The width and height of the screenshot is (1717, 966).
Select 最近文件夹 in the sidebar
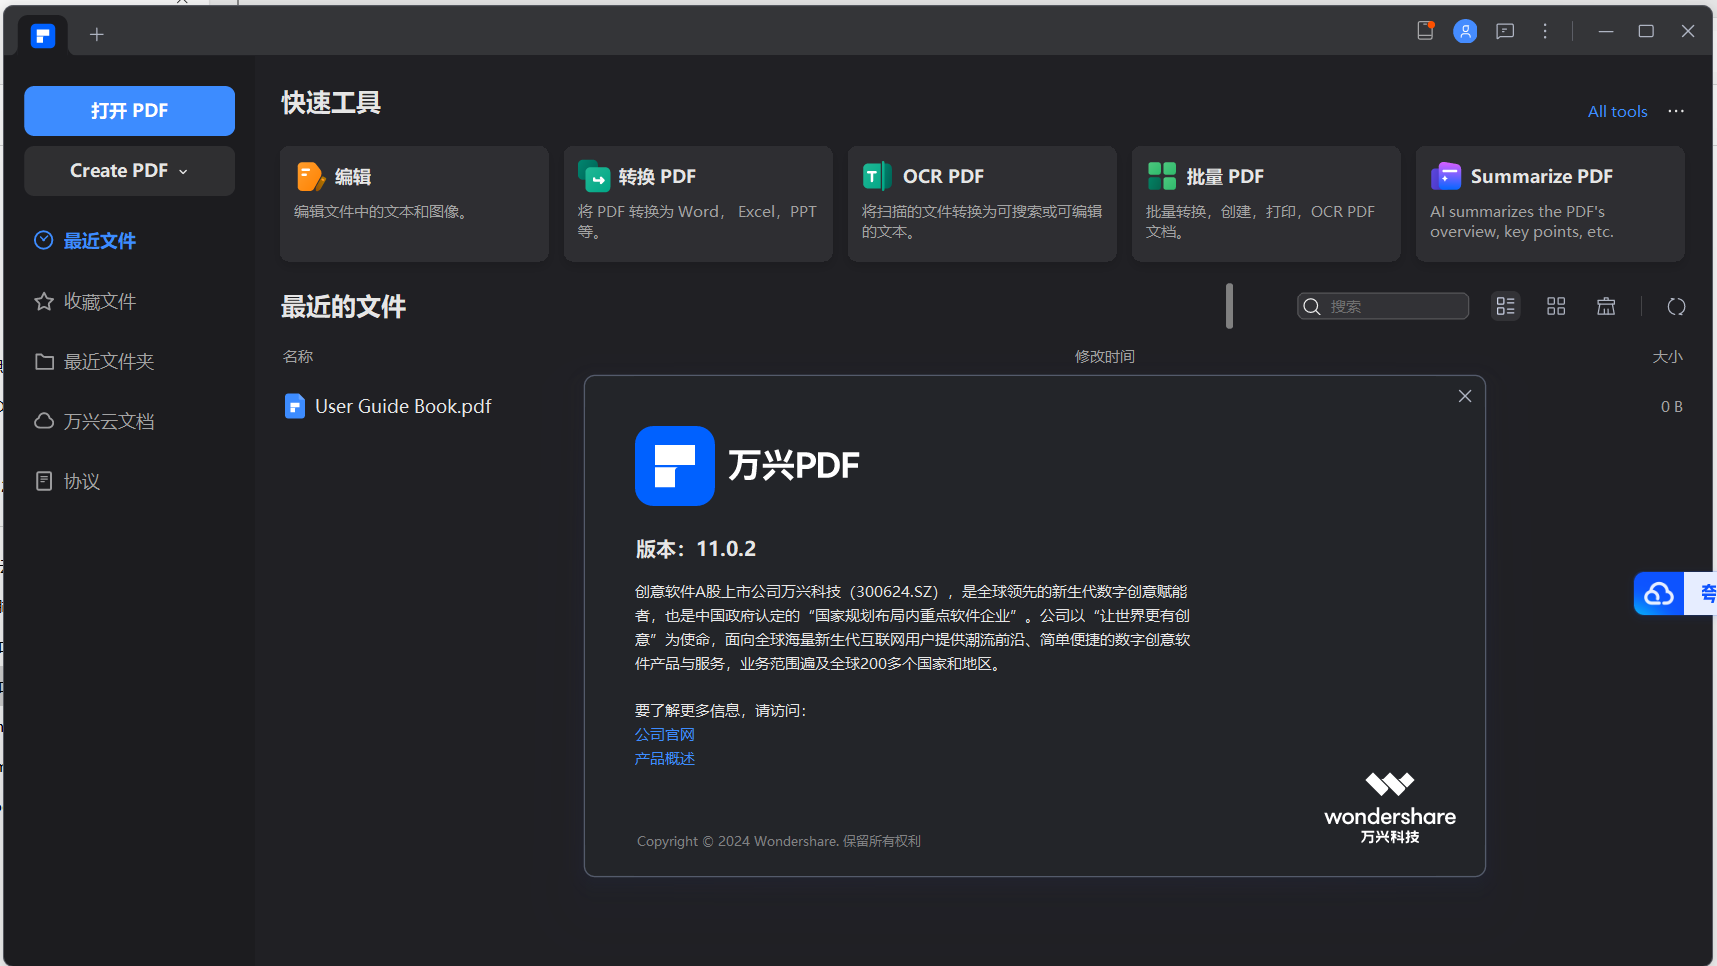pyautogui.click(x=109, y=361)
